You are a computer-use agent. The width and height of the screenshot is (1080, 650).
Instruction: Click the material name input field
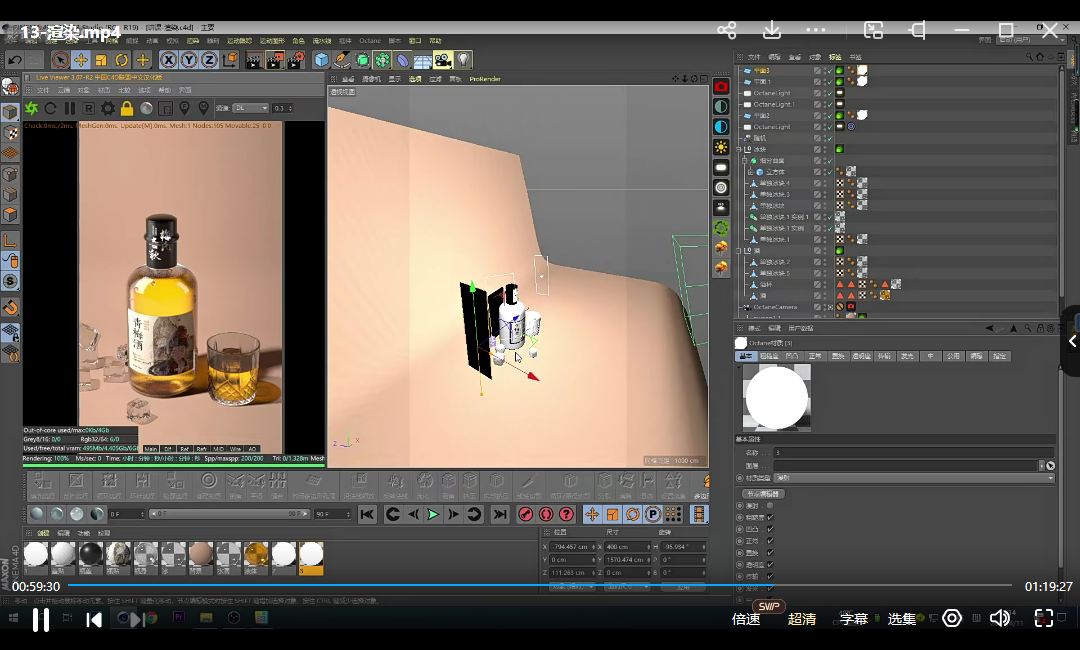913,452
